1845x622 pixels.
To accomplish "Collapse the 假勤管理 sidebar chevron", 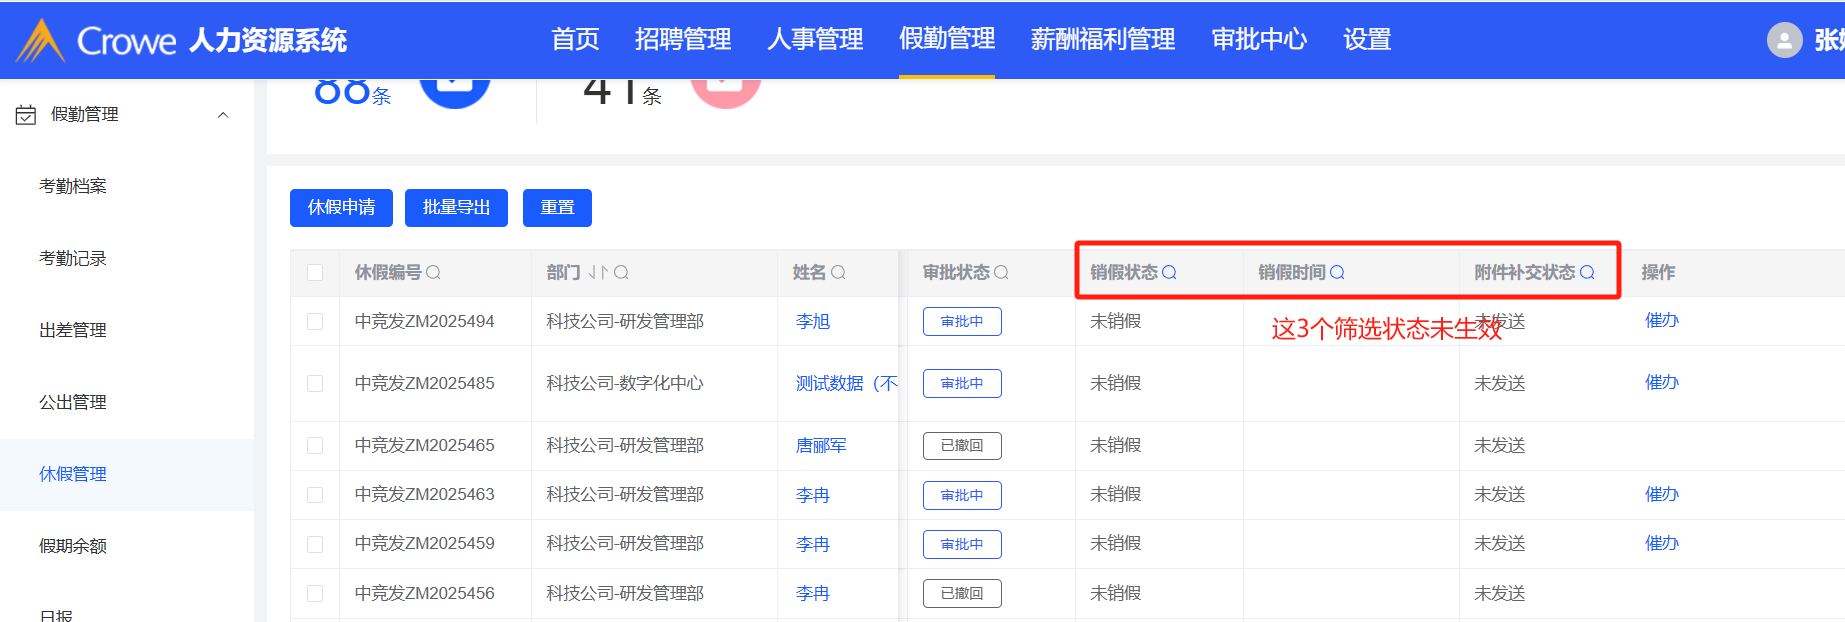I will [223, 115].
